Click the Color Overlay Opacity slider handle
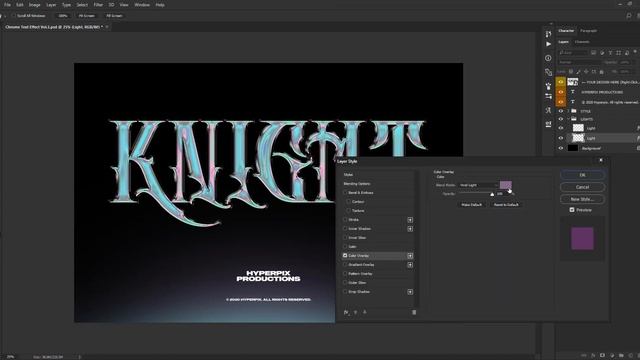 click(492, 195)
